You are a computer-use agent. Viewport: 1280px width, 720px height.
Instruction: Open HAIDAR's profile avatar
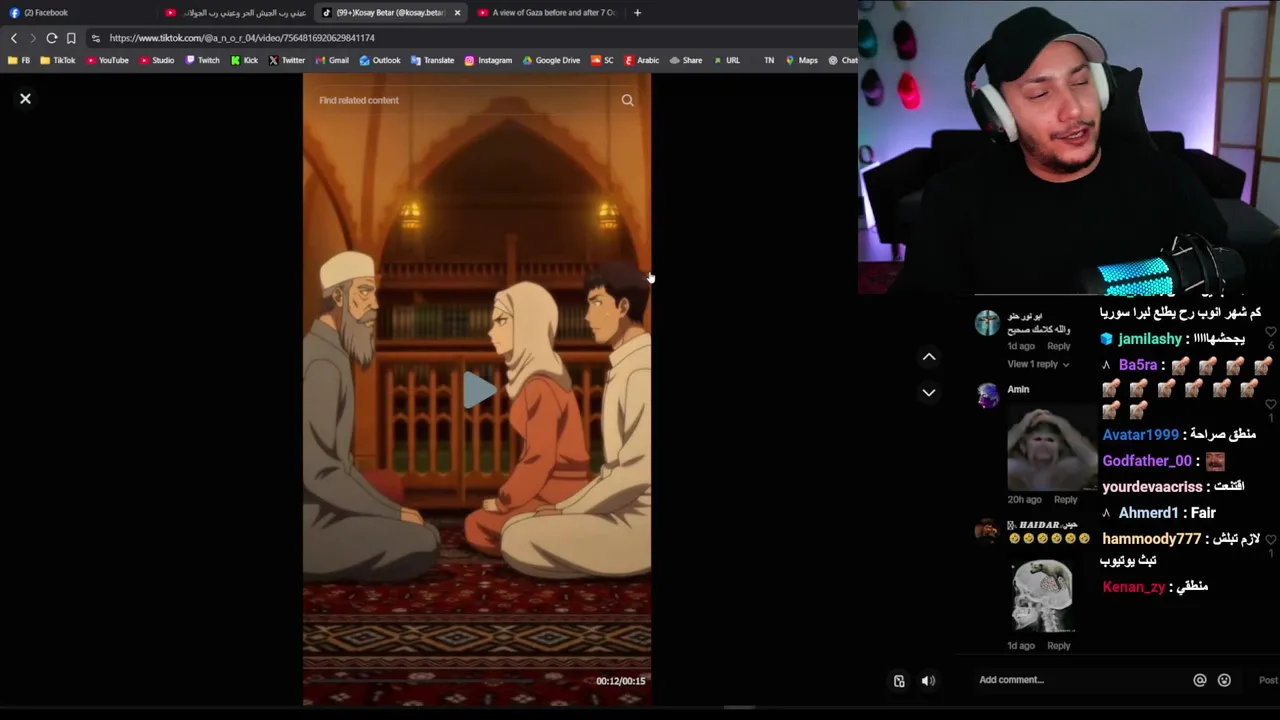coord(987,531)
